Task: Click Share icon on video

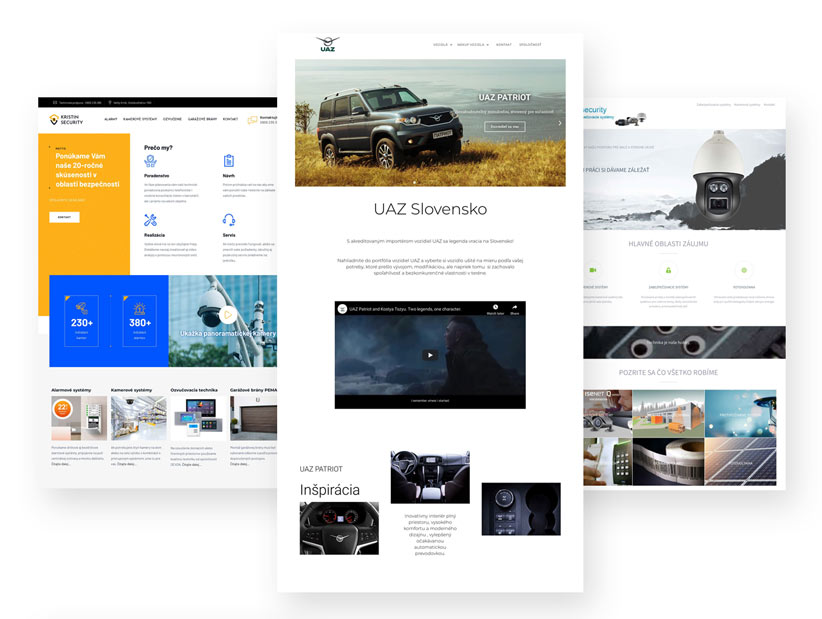Action: [515, 309]
